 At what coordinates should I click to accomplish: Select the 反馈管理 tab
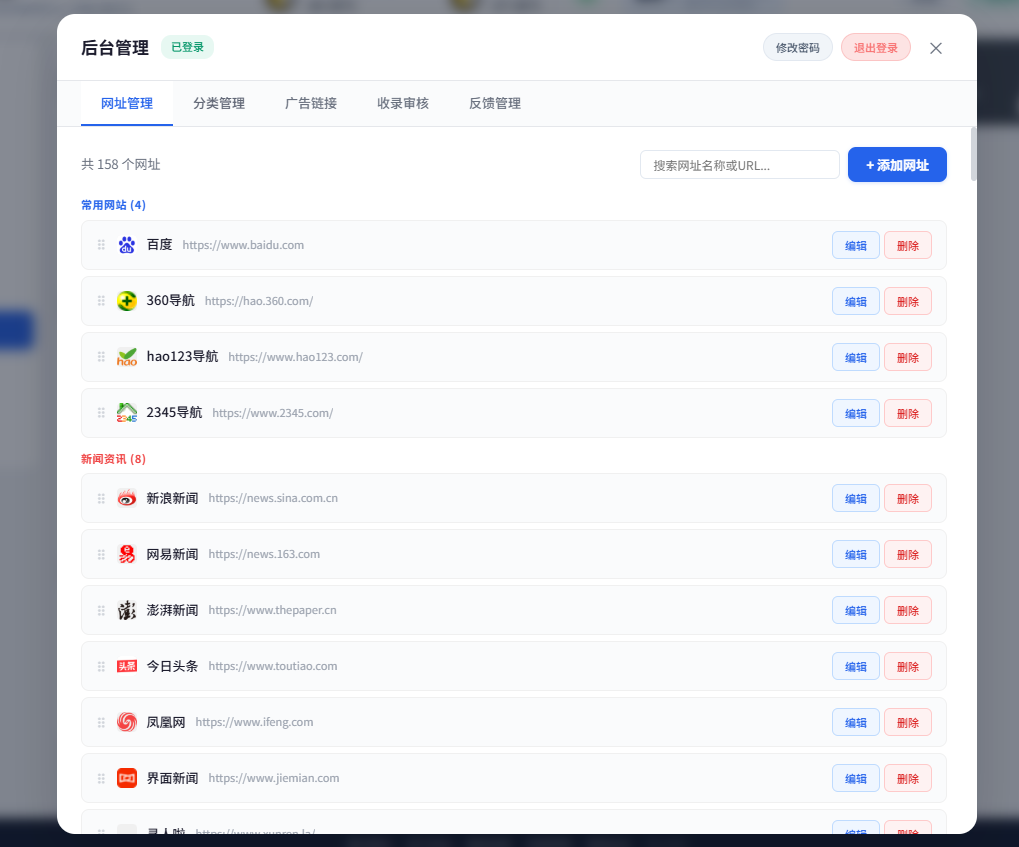495,103
